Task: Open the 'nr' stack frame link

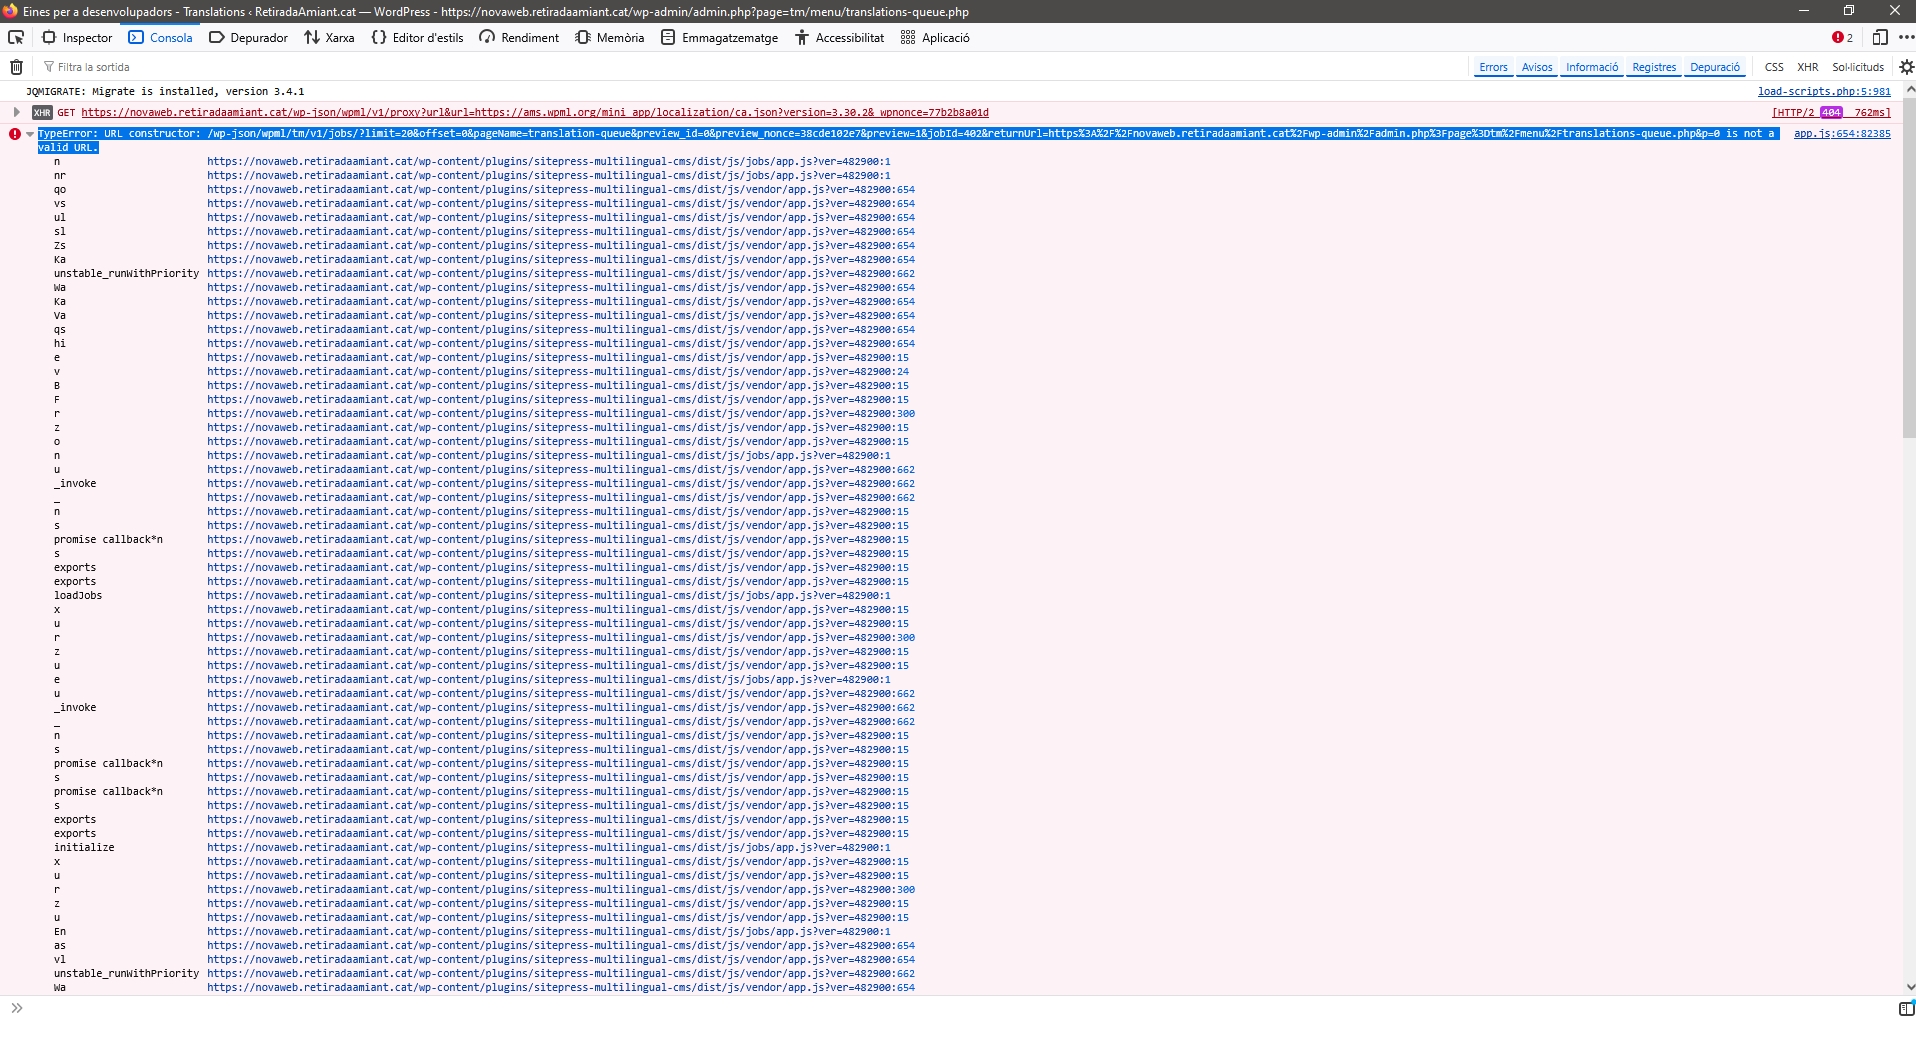Action: point(549,176)
